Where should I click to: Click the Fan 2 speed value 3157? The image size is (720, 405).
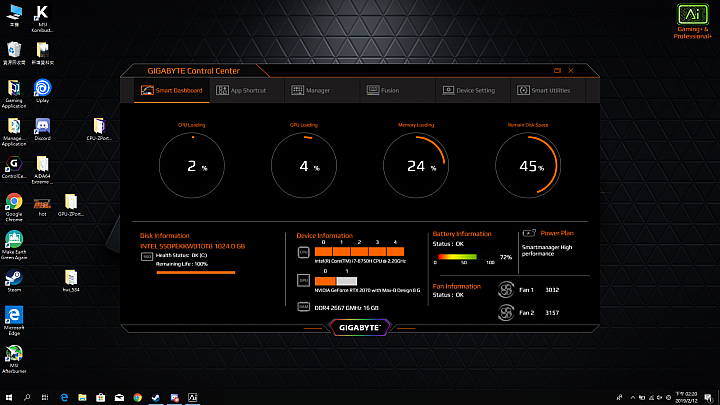tap(552, 313)
